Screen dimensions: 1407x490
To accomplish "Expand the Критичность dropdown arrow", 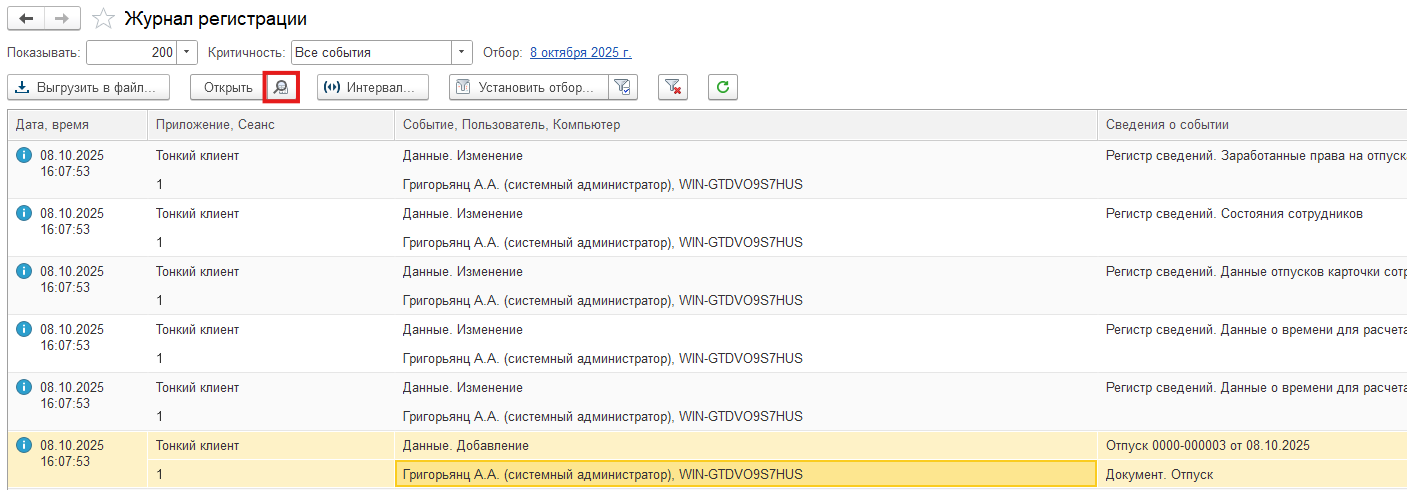I will 461,52.
